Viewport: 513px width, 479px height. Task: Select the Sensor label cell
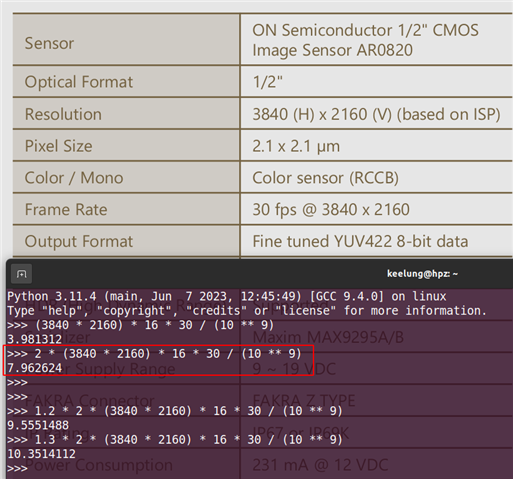pos(126,40)
